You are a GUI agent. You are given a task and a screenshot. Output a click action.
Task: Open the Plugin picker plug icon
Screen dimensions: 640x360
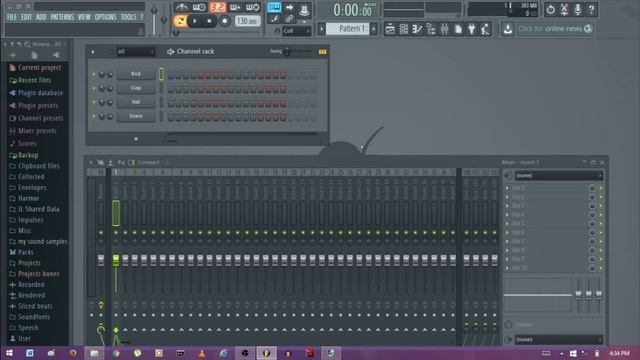click(471, 29)
